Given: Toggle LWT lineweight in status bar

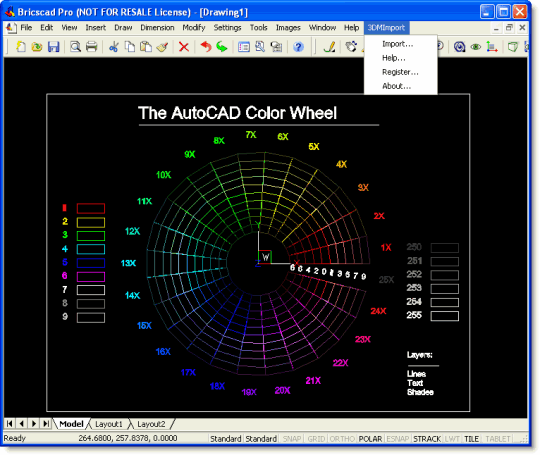Looking at the screenshot, I should 452,439.
